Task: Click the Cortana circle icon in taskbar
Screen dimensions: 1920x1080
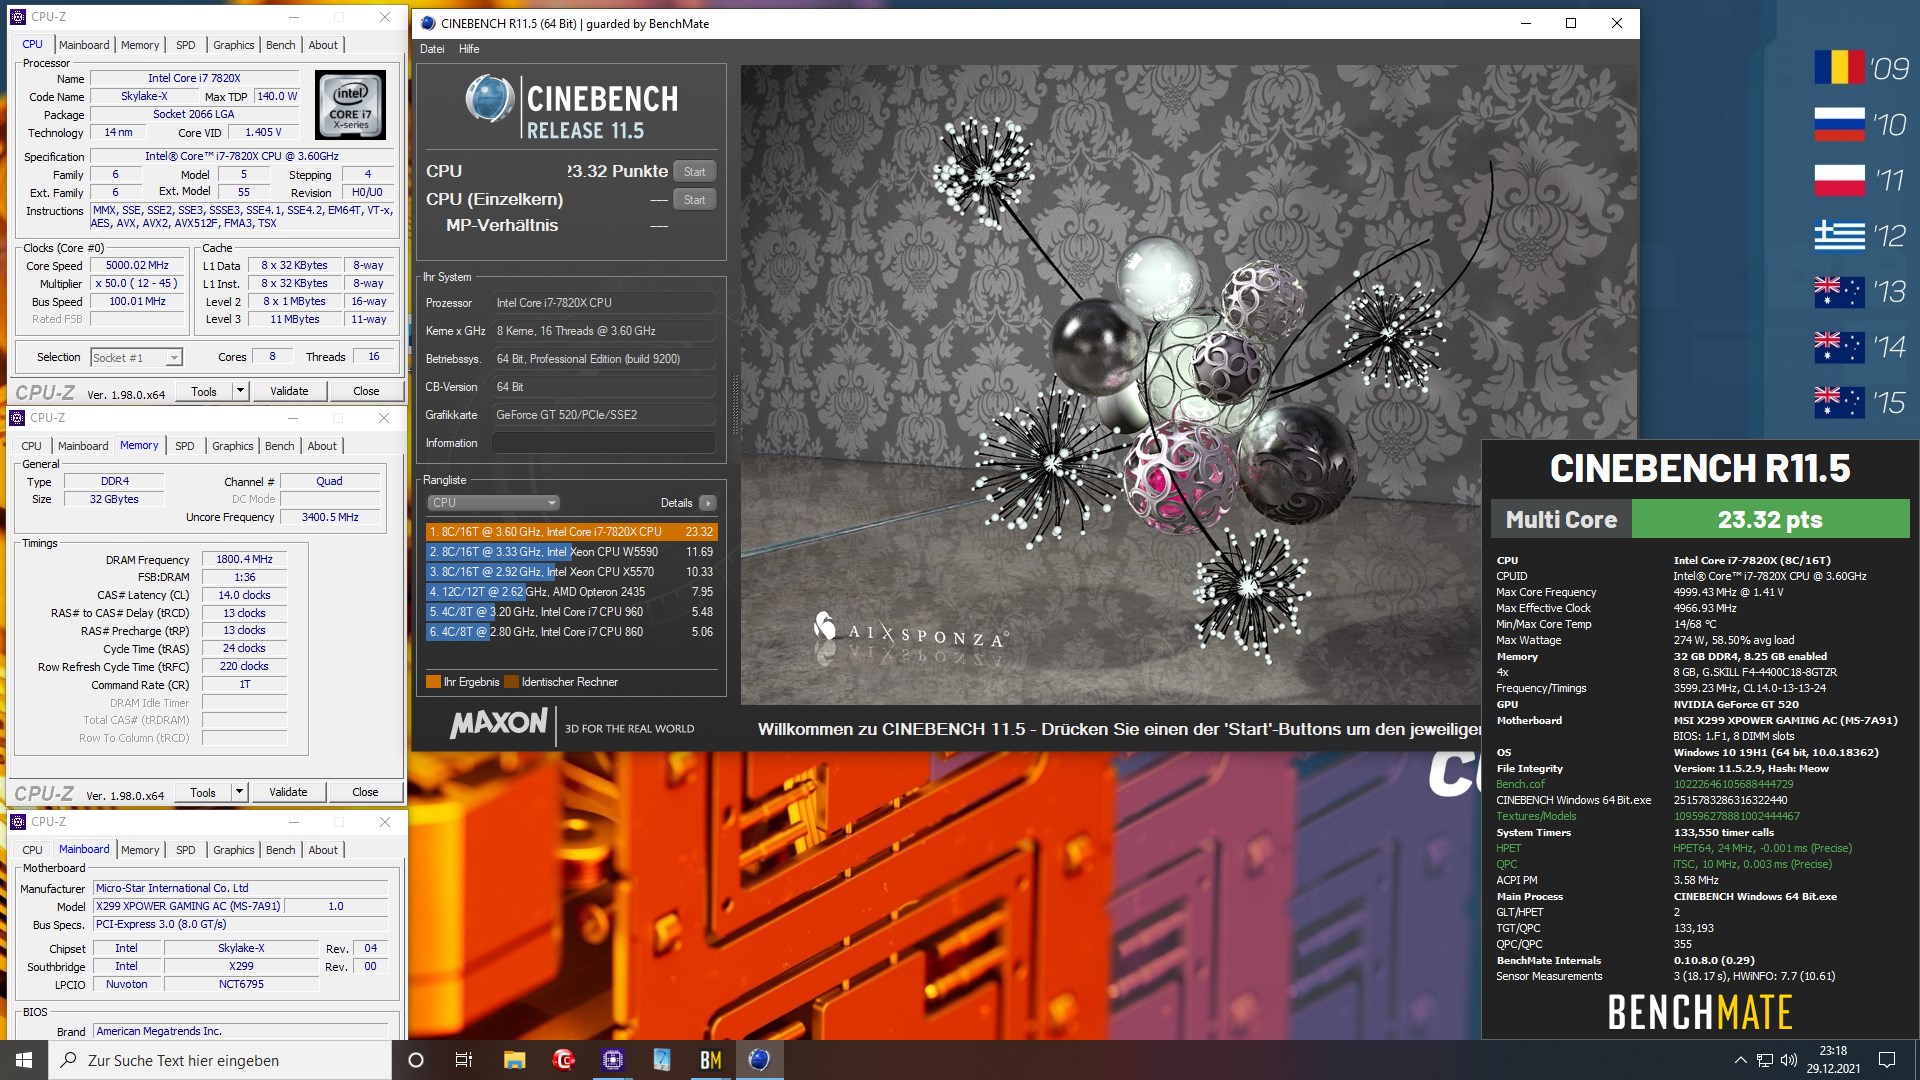Action: (416, 1060)
